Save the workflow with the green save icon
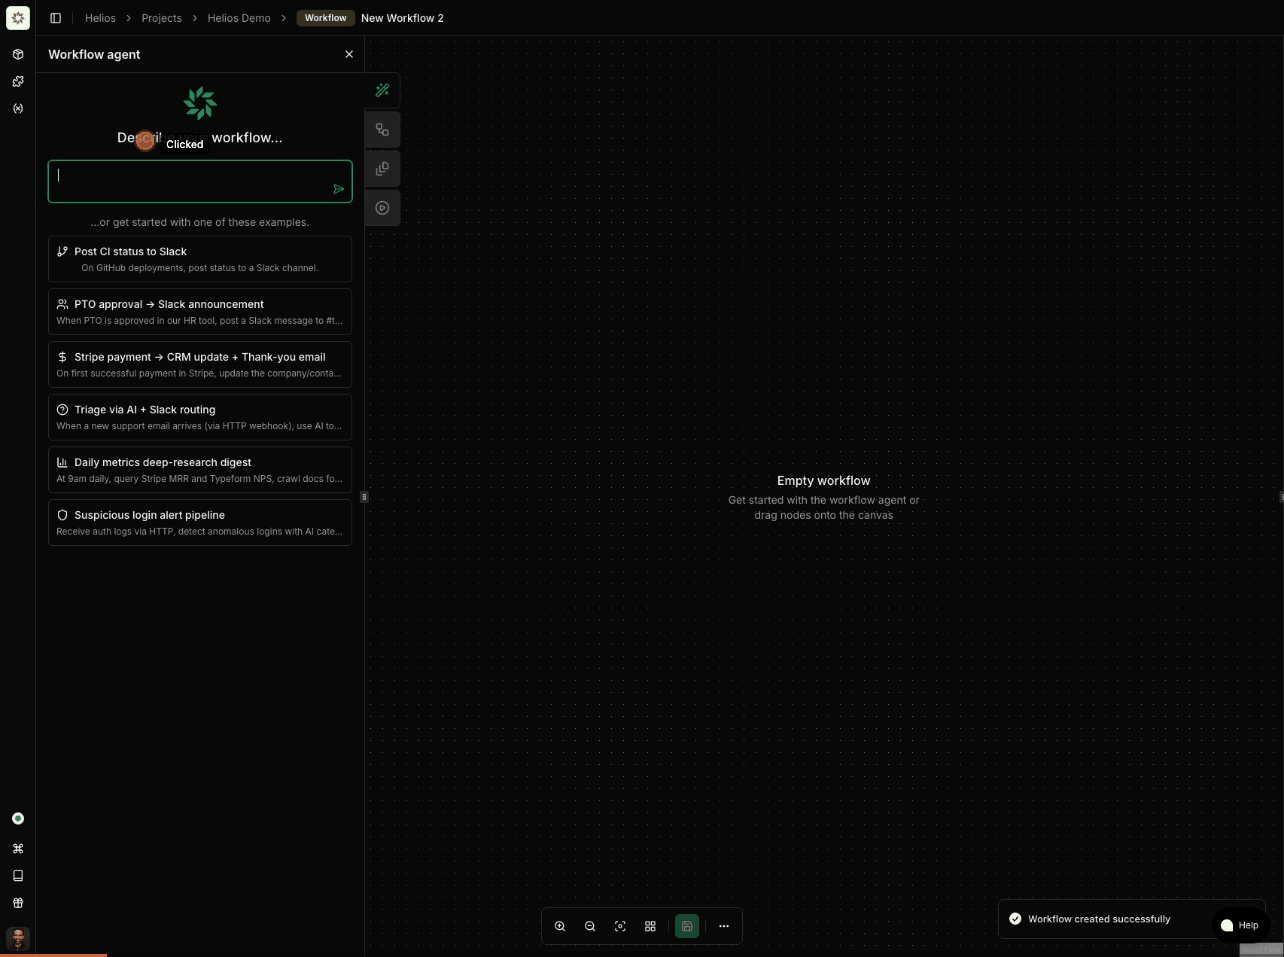The height and width of the screenshot is (957, 1284). pyautogui.click(x=687, y=926)
